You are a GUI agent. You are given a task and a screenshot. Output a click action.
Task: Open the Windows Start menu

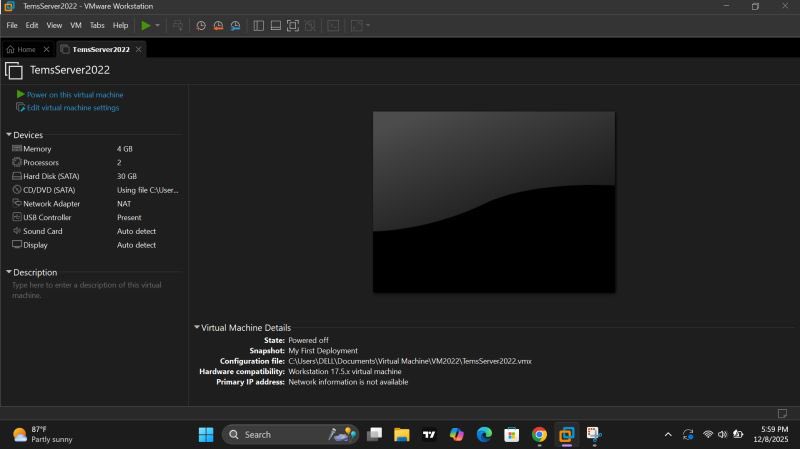[x=206, y=435]
